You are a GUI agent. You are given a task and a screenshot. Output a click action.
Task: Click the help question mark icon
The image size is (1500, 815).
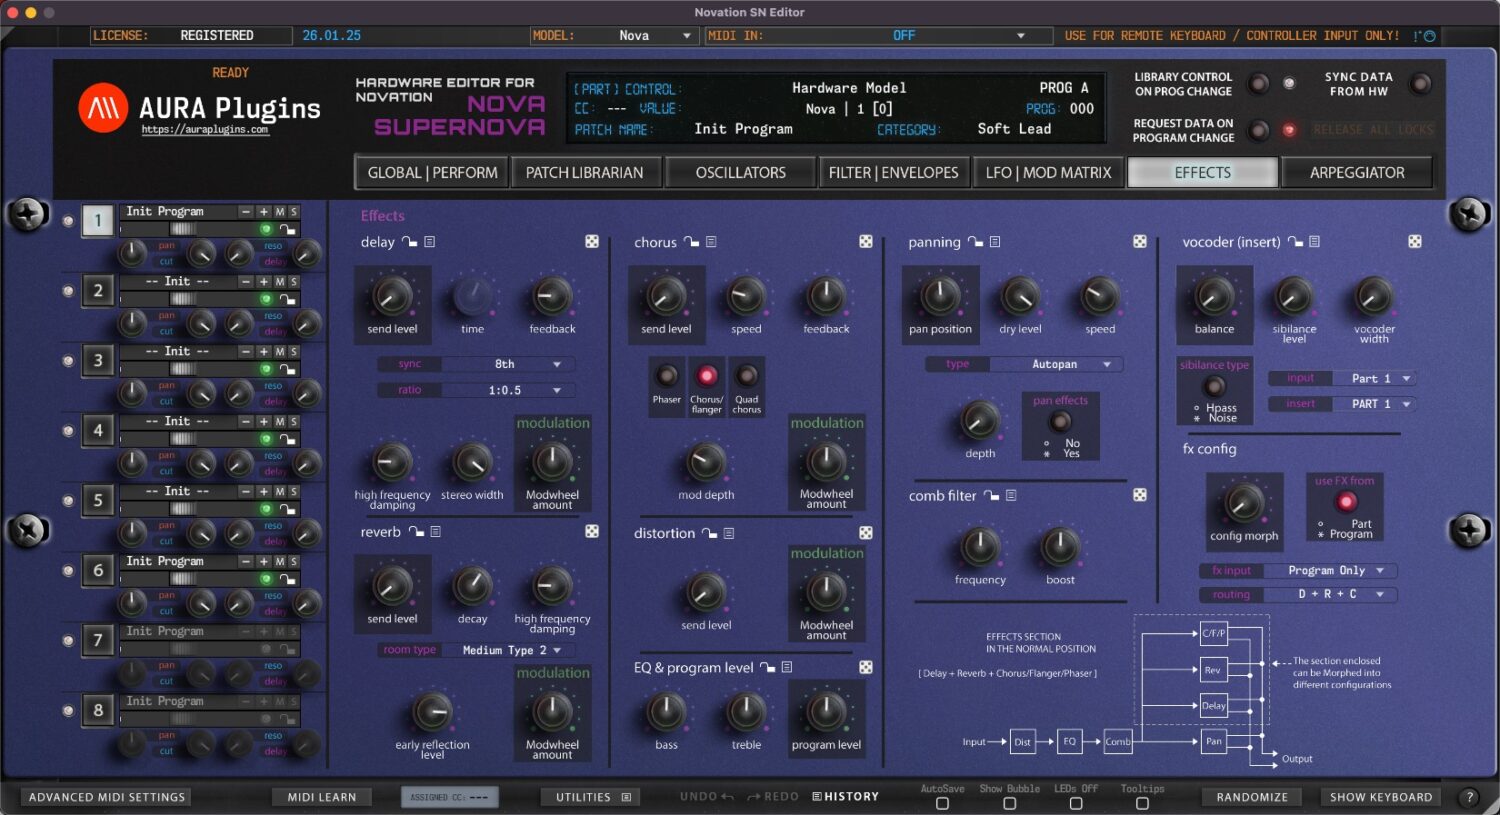tap(1469, 797)
